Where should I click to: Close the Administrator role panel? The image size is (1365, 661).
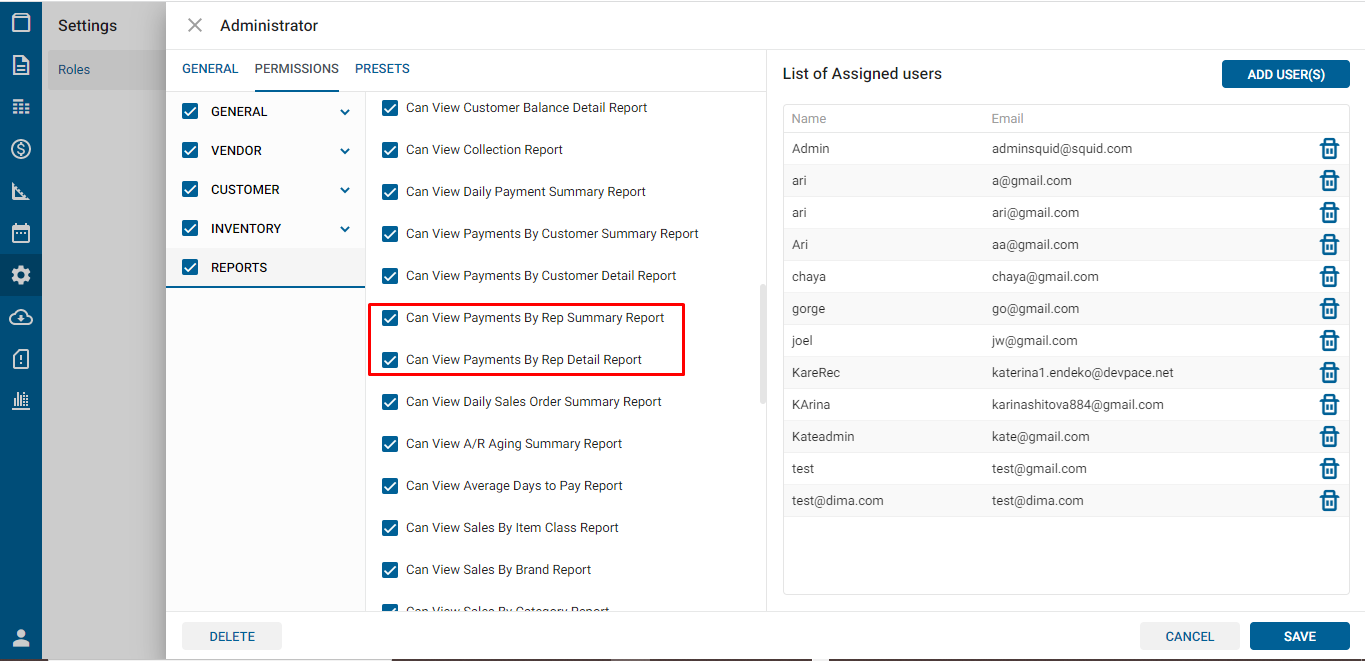(x=195, y=25)
